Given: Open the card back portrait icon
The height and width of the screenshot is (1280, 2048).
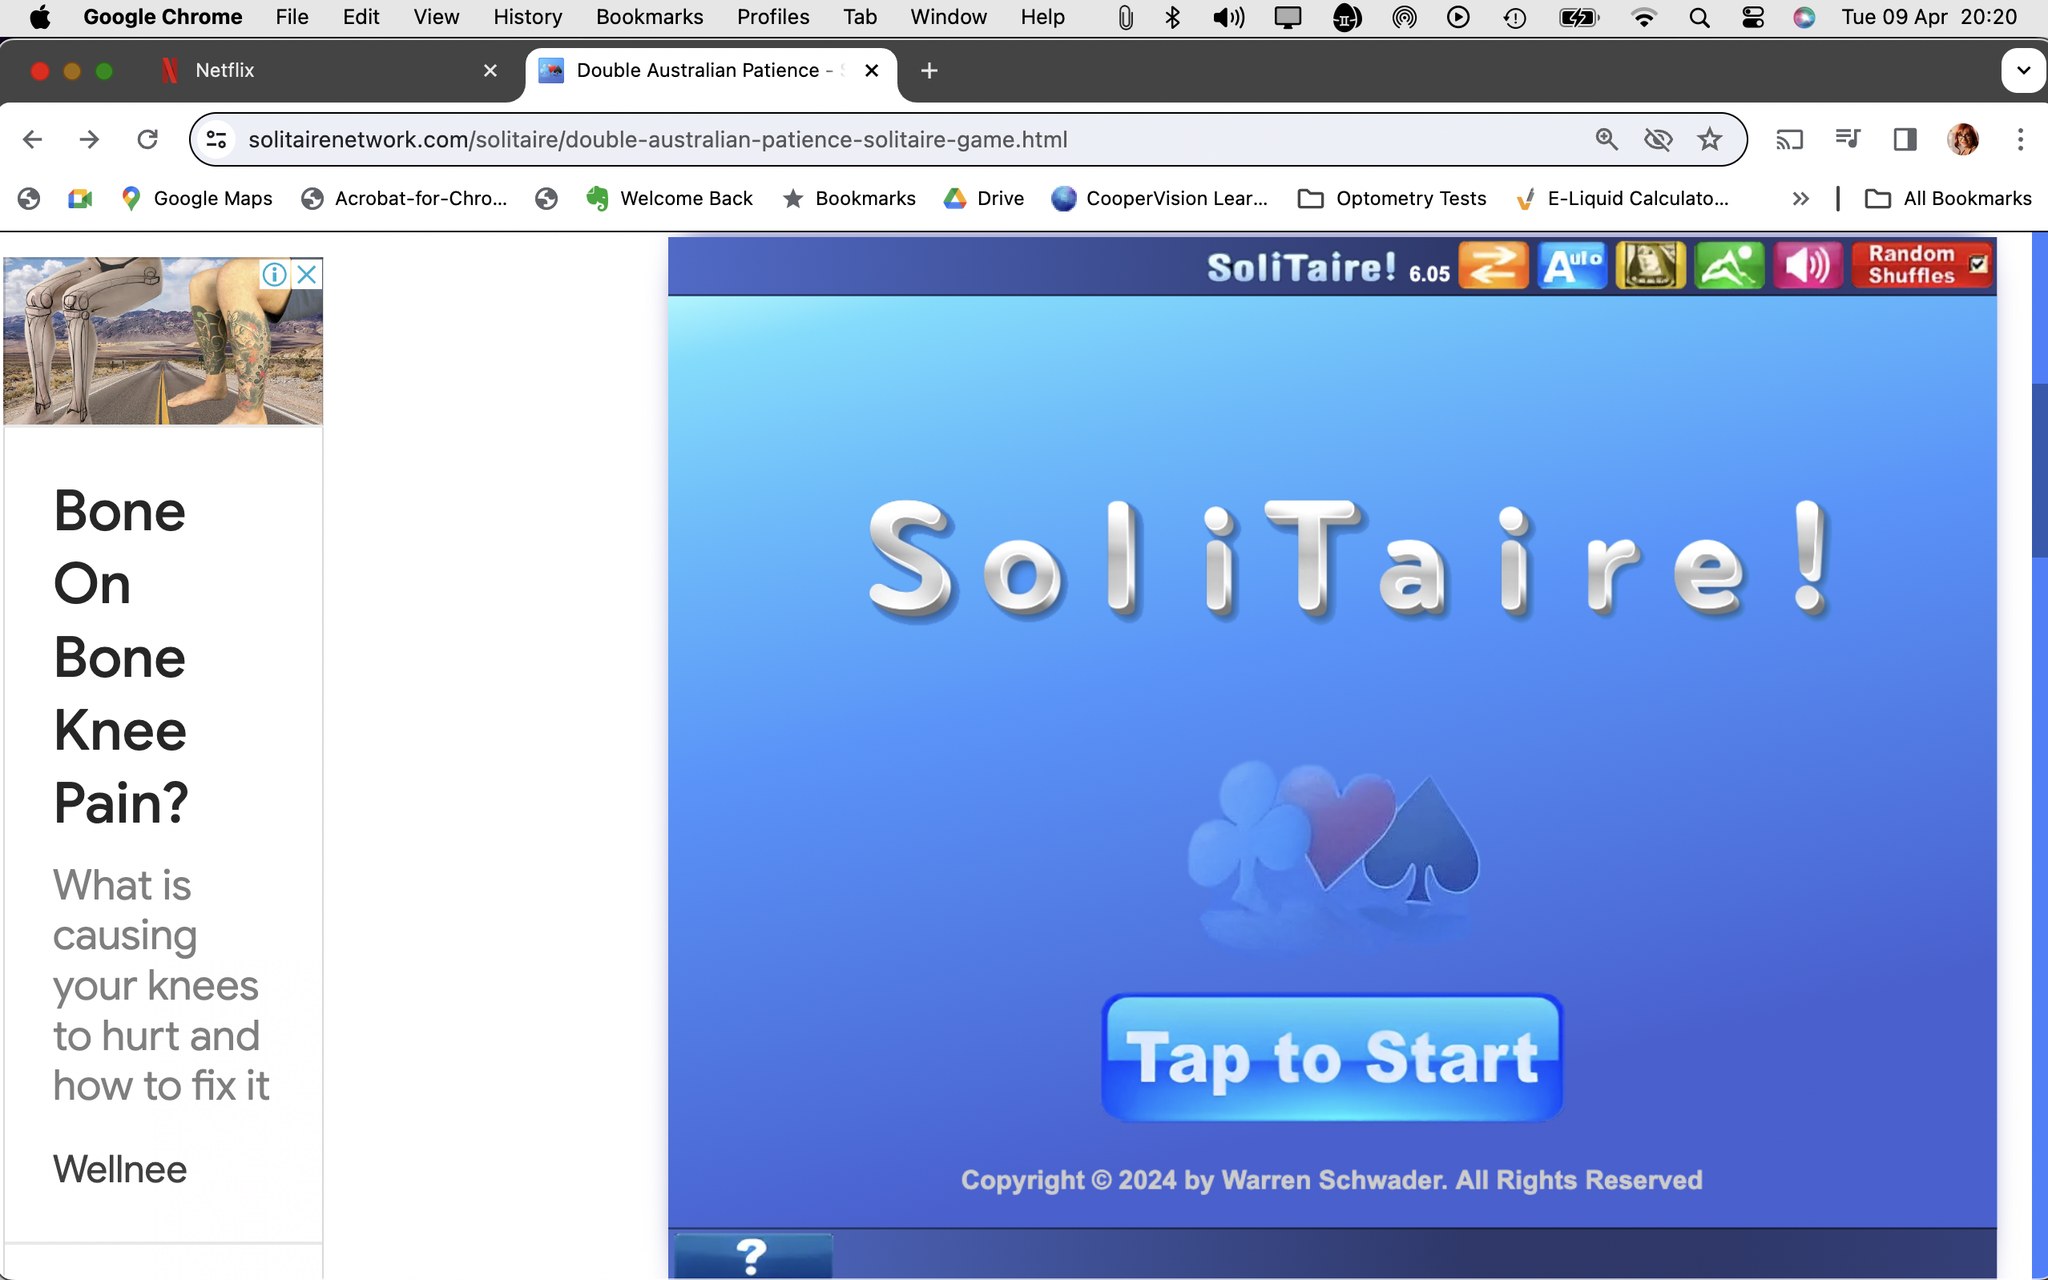Looking at the screenshot, I should 1650,266.
